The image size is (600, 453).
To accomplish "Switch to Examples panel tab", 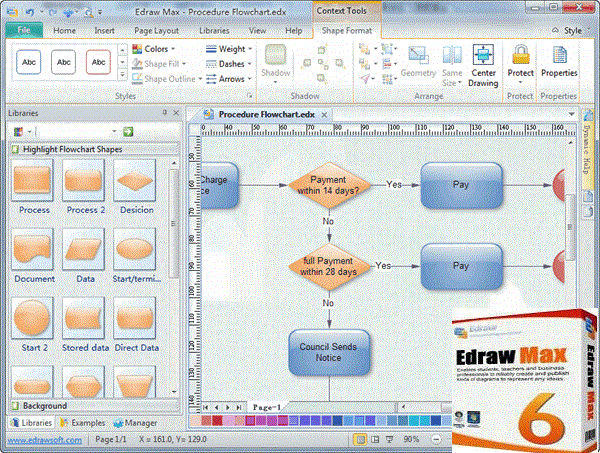I will point(83,423).
